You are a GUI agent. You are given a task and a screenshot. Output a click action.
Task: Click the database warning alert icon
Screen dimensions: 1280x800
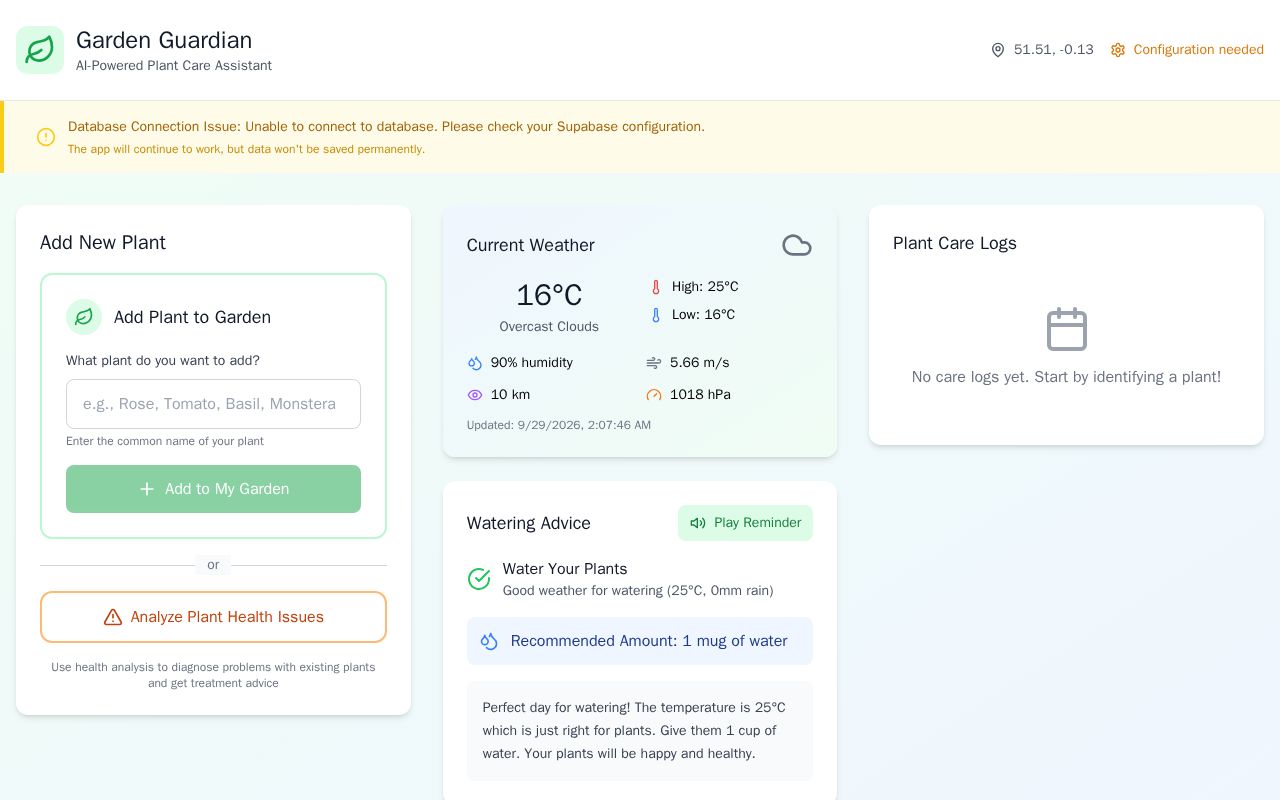(46, 137)
